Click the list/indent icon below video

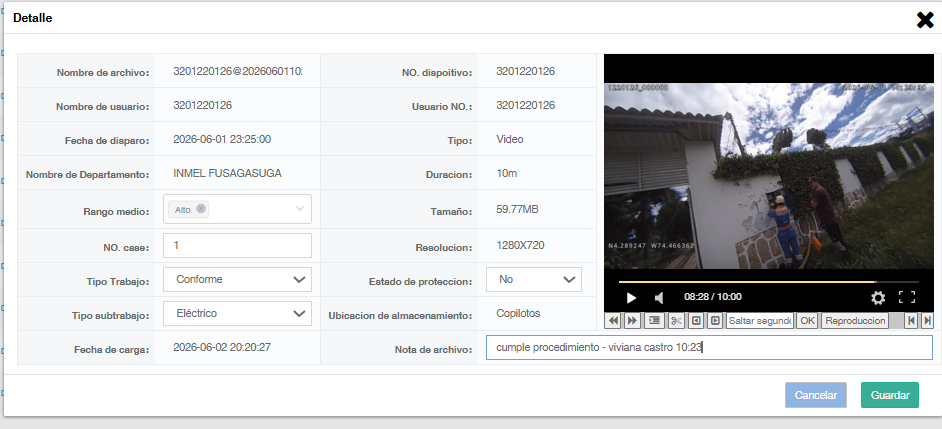(x=654, y=321)
